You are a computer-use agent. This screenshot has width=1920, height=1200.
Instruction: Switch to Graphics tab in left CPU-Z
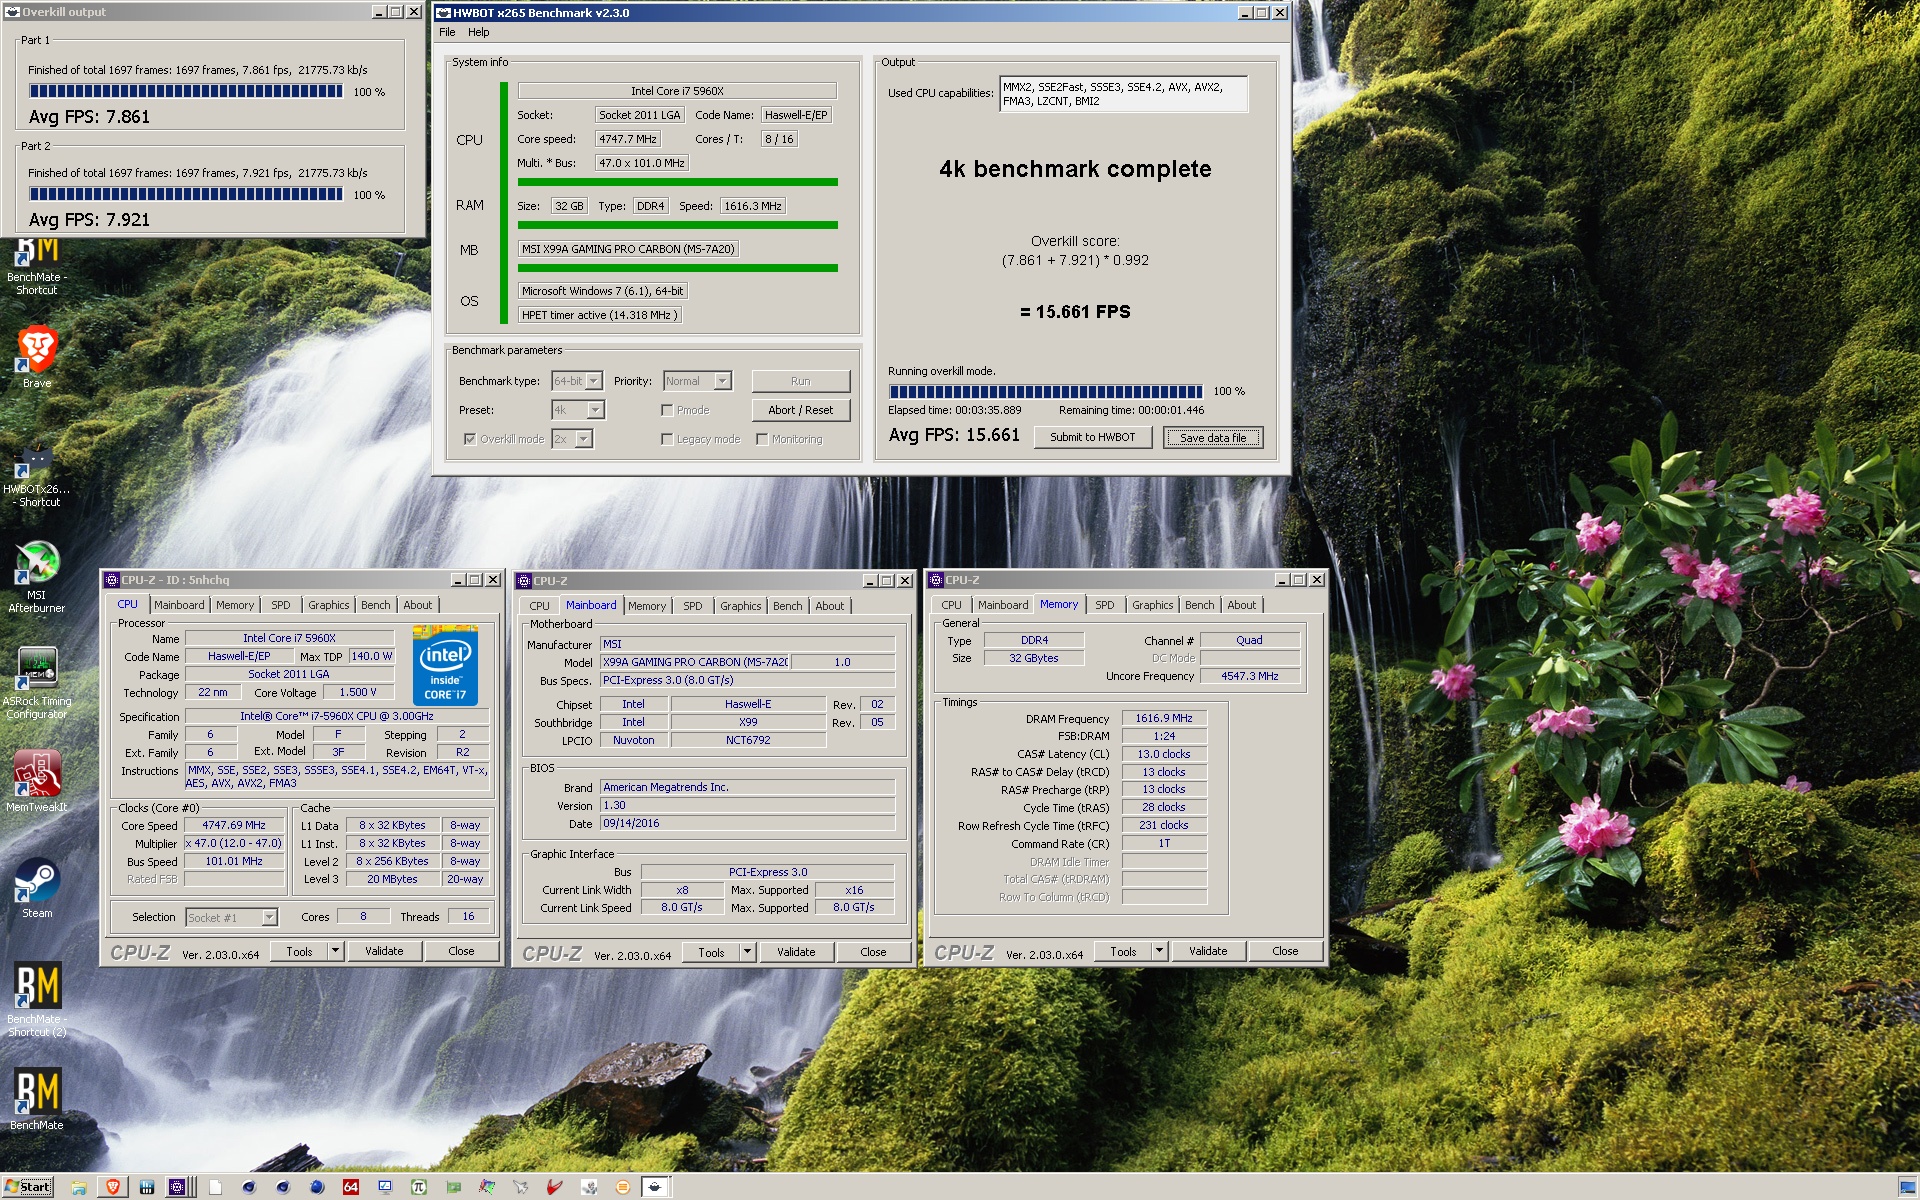pos(328,605)
